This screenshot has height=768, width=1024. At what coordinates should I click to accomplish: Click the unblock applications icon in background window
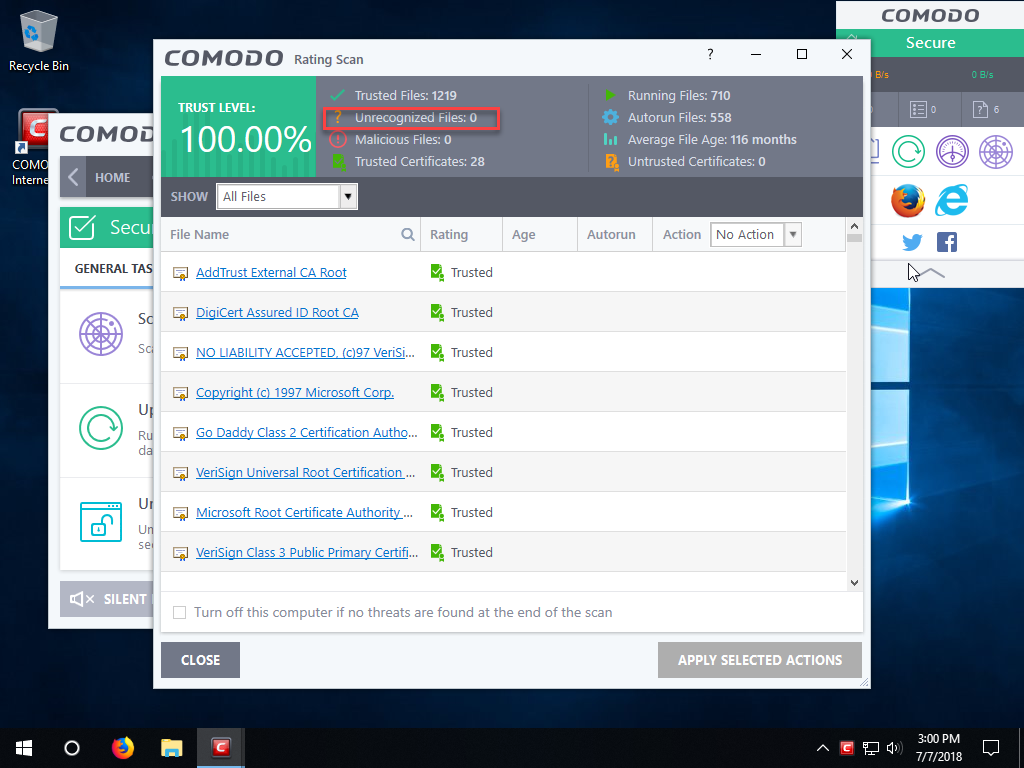click(101, 522)
